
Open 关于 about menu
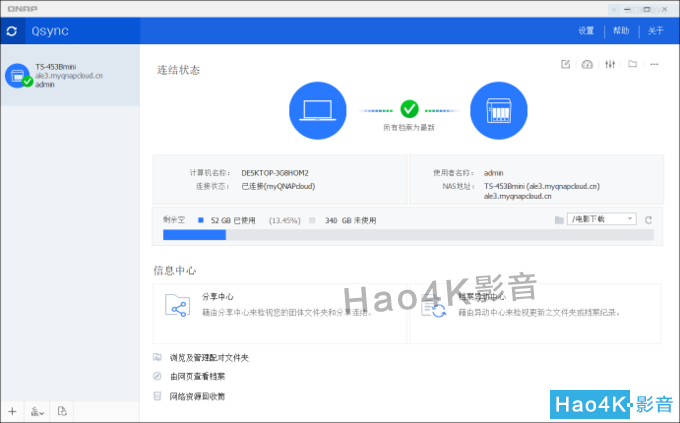pos(655,31)
